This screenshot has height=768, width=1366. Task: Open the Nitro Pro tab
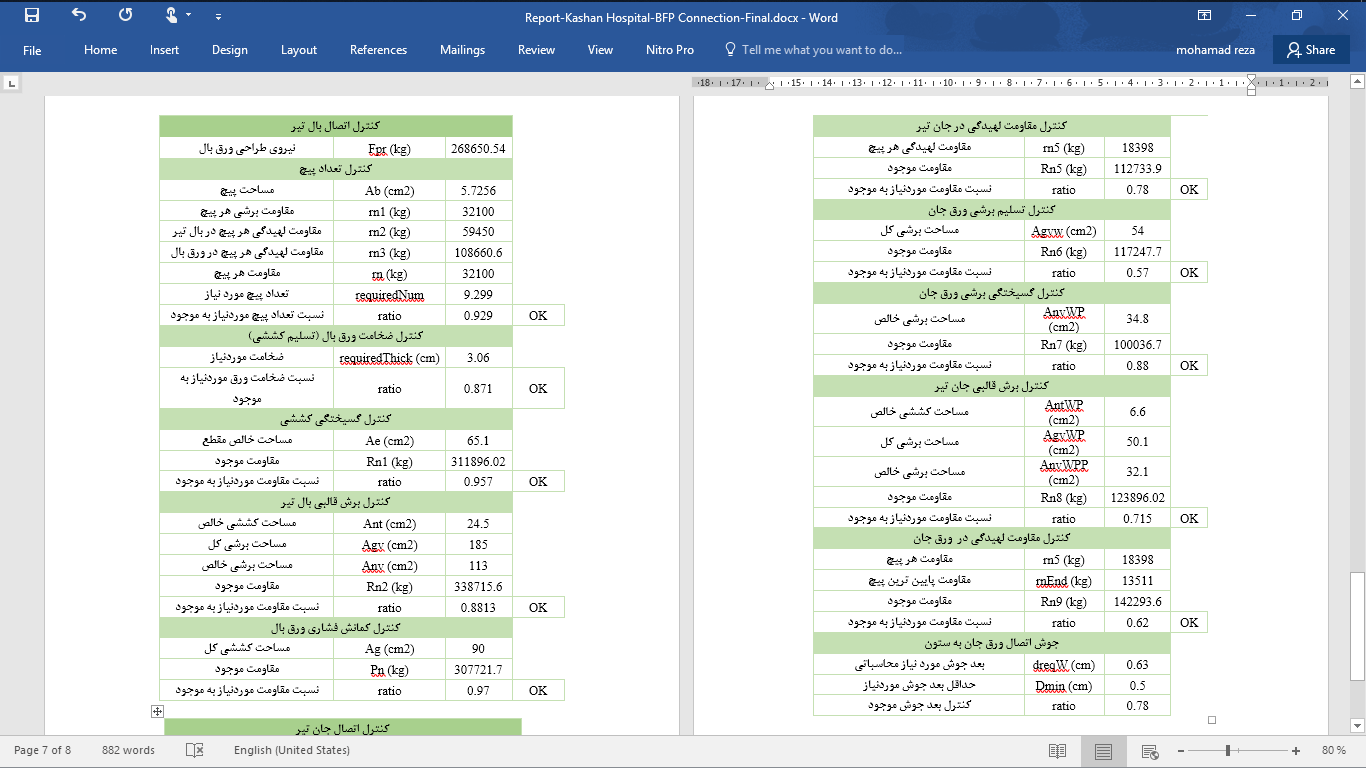(669, 50)
